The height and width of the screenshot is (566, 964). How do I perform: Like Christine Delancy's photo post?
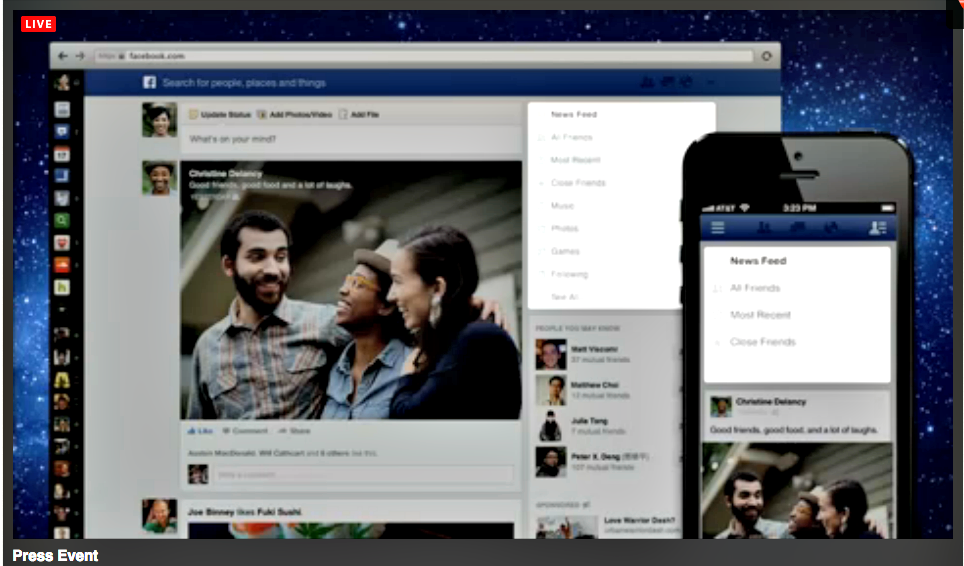[201, 431]
